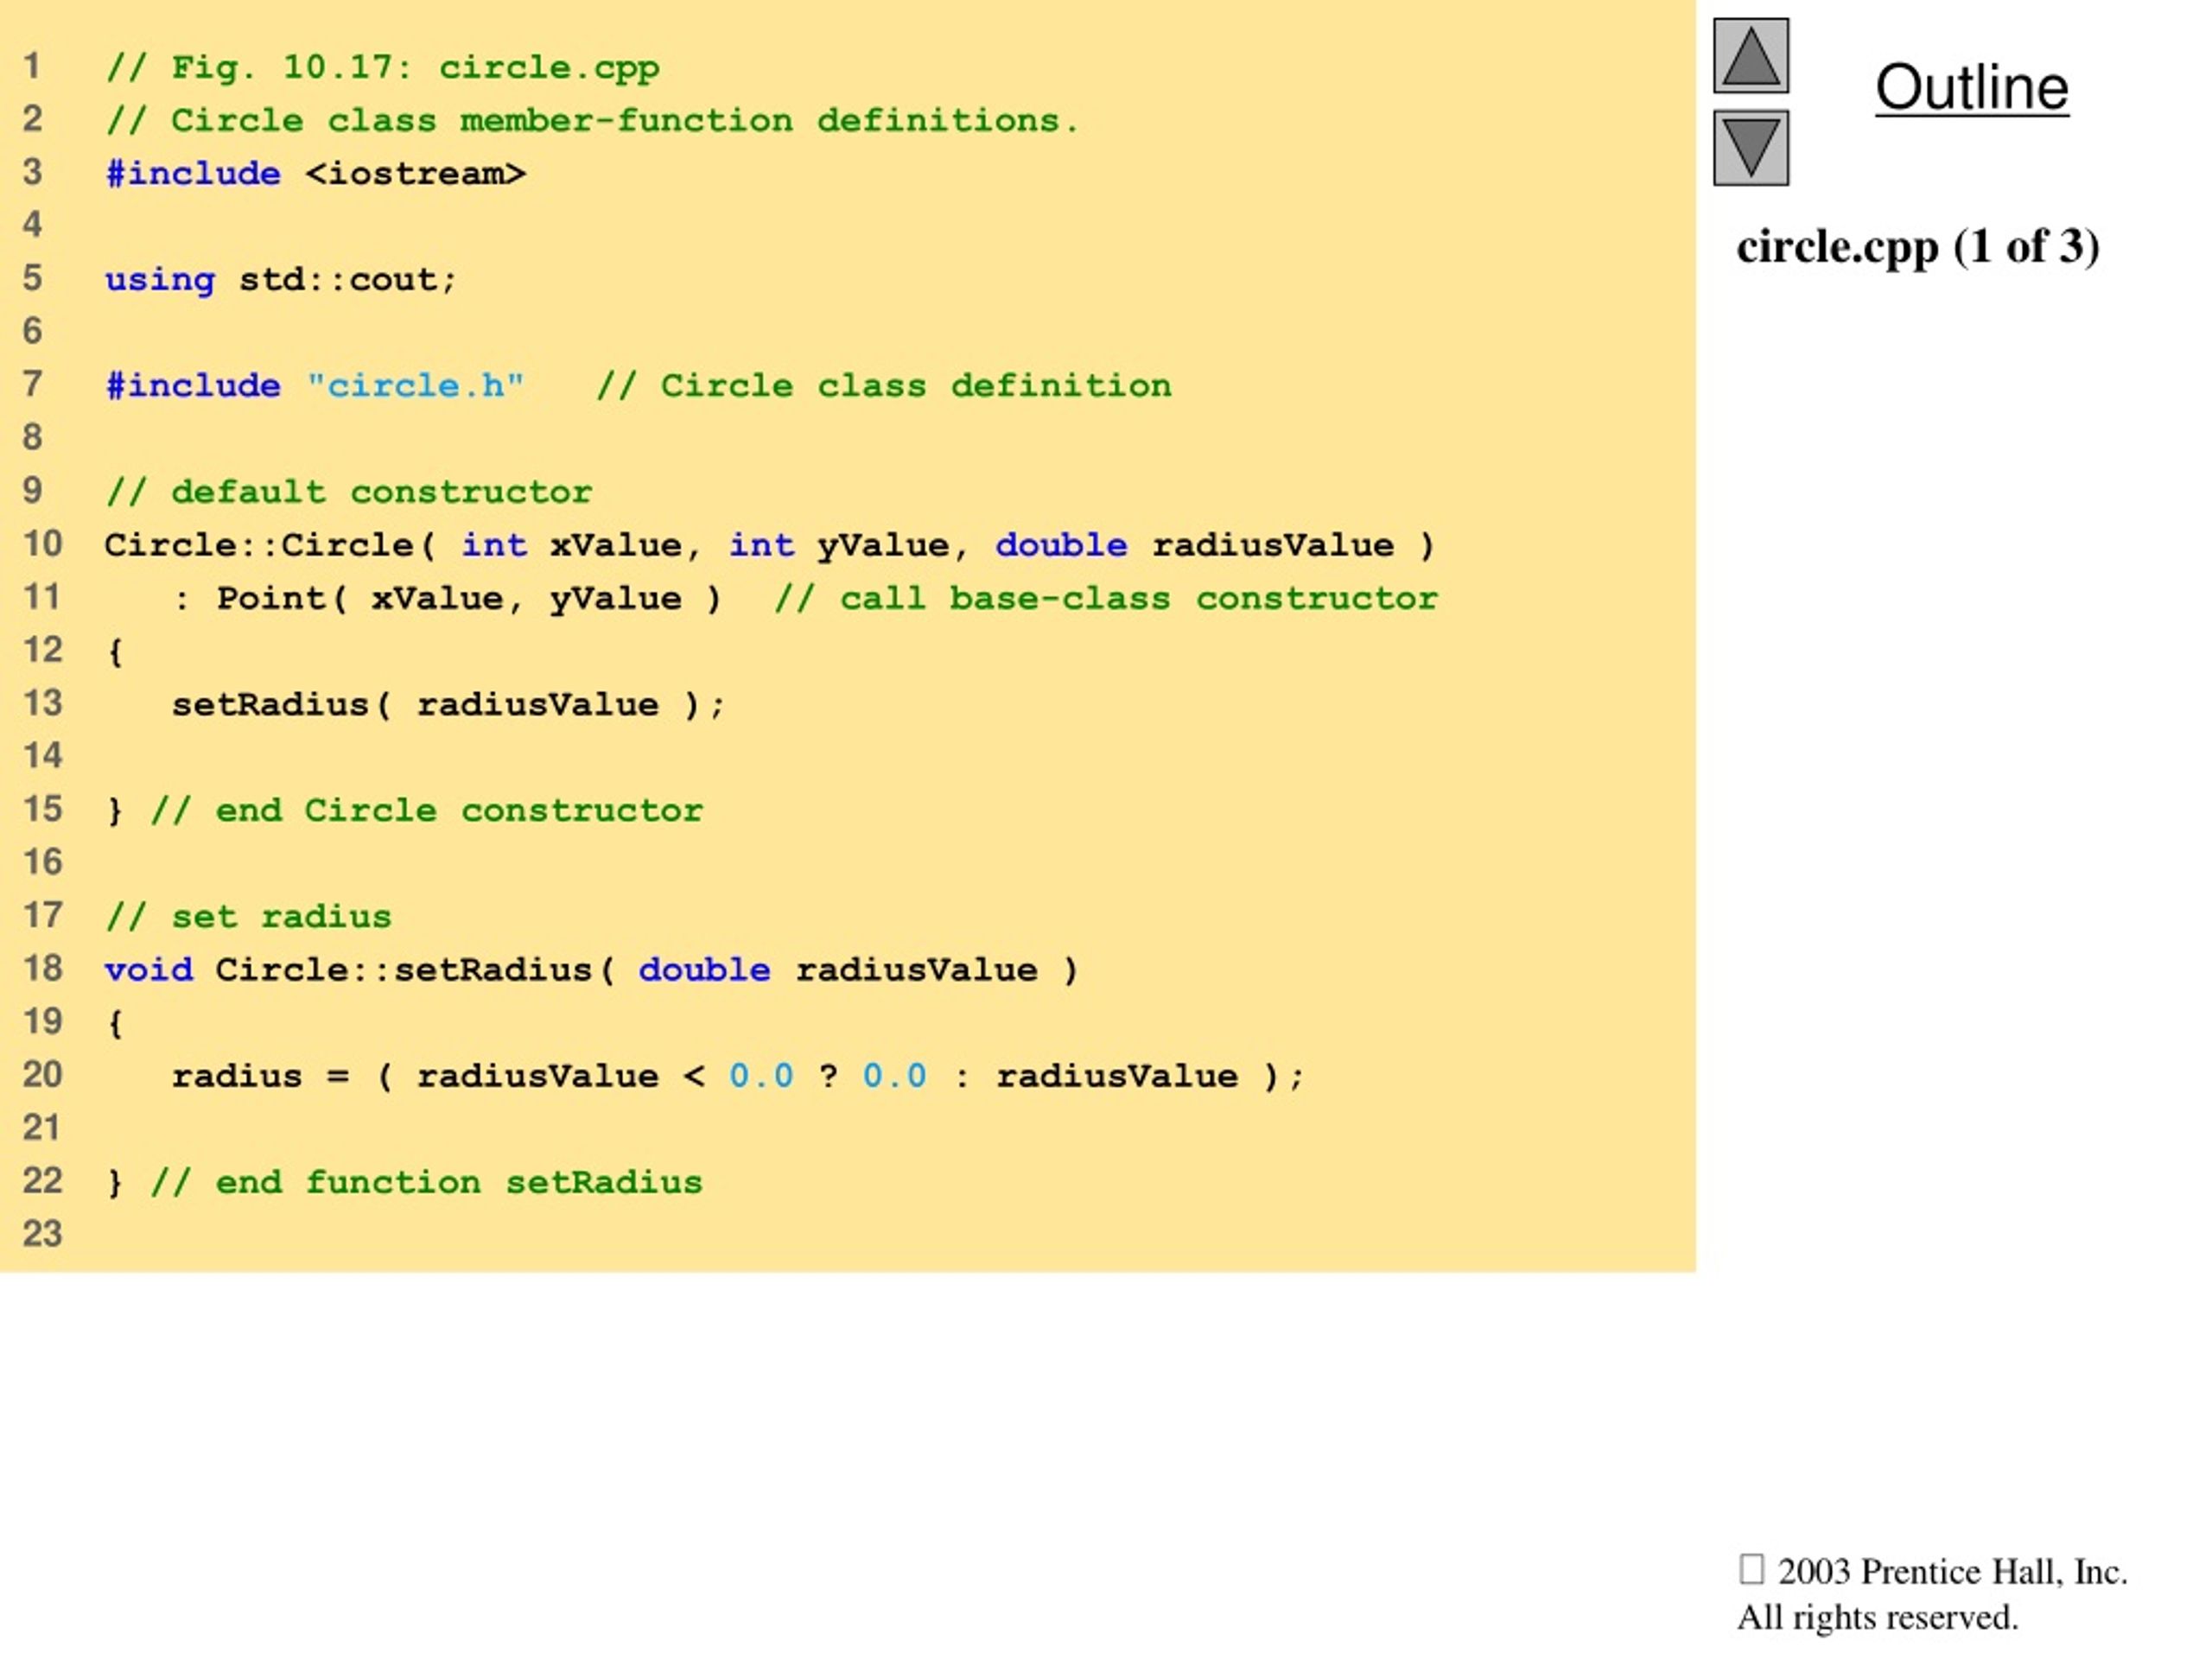Click the 'using std::cout;' line
This screenshot has height=1659, width=2212.
(x=280, y=280)
